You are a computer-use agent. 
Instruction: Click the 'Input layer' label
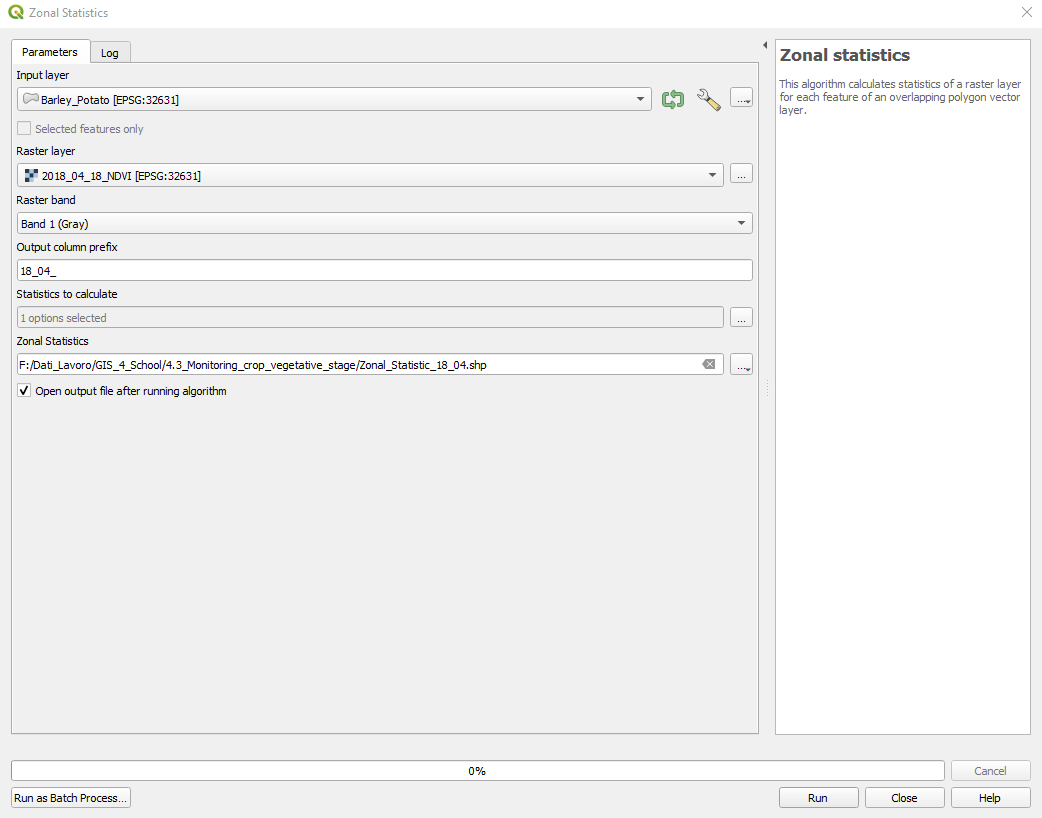point(43,75)
